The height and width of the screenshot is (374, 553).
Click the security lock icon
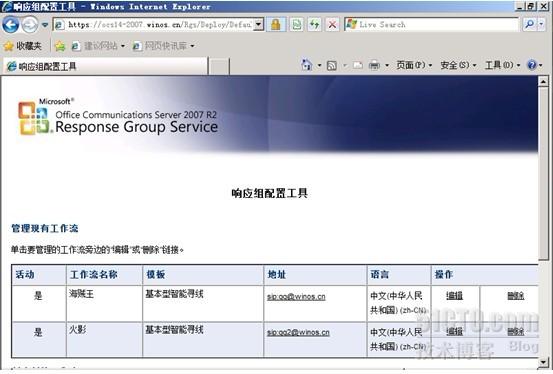276,25
